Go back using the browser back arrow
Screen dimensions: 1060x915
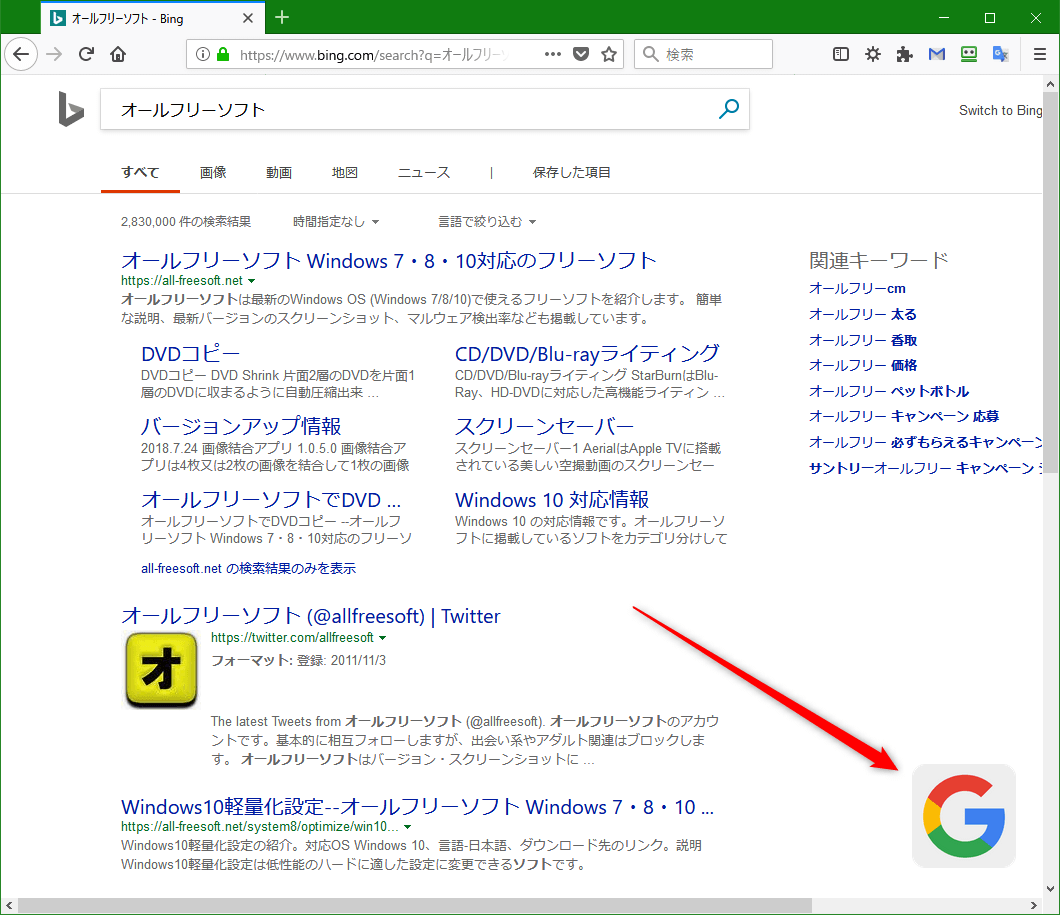(21, 54)
